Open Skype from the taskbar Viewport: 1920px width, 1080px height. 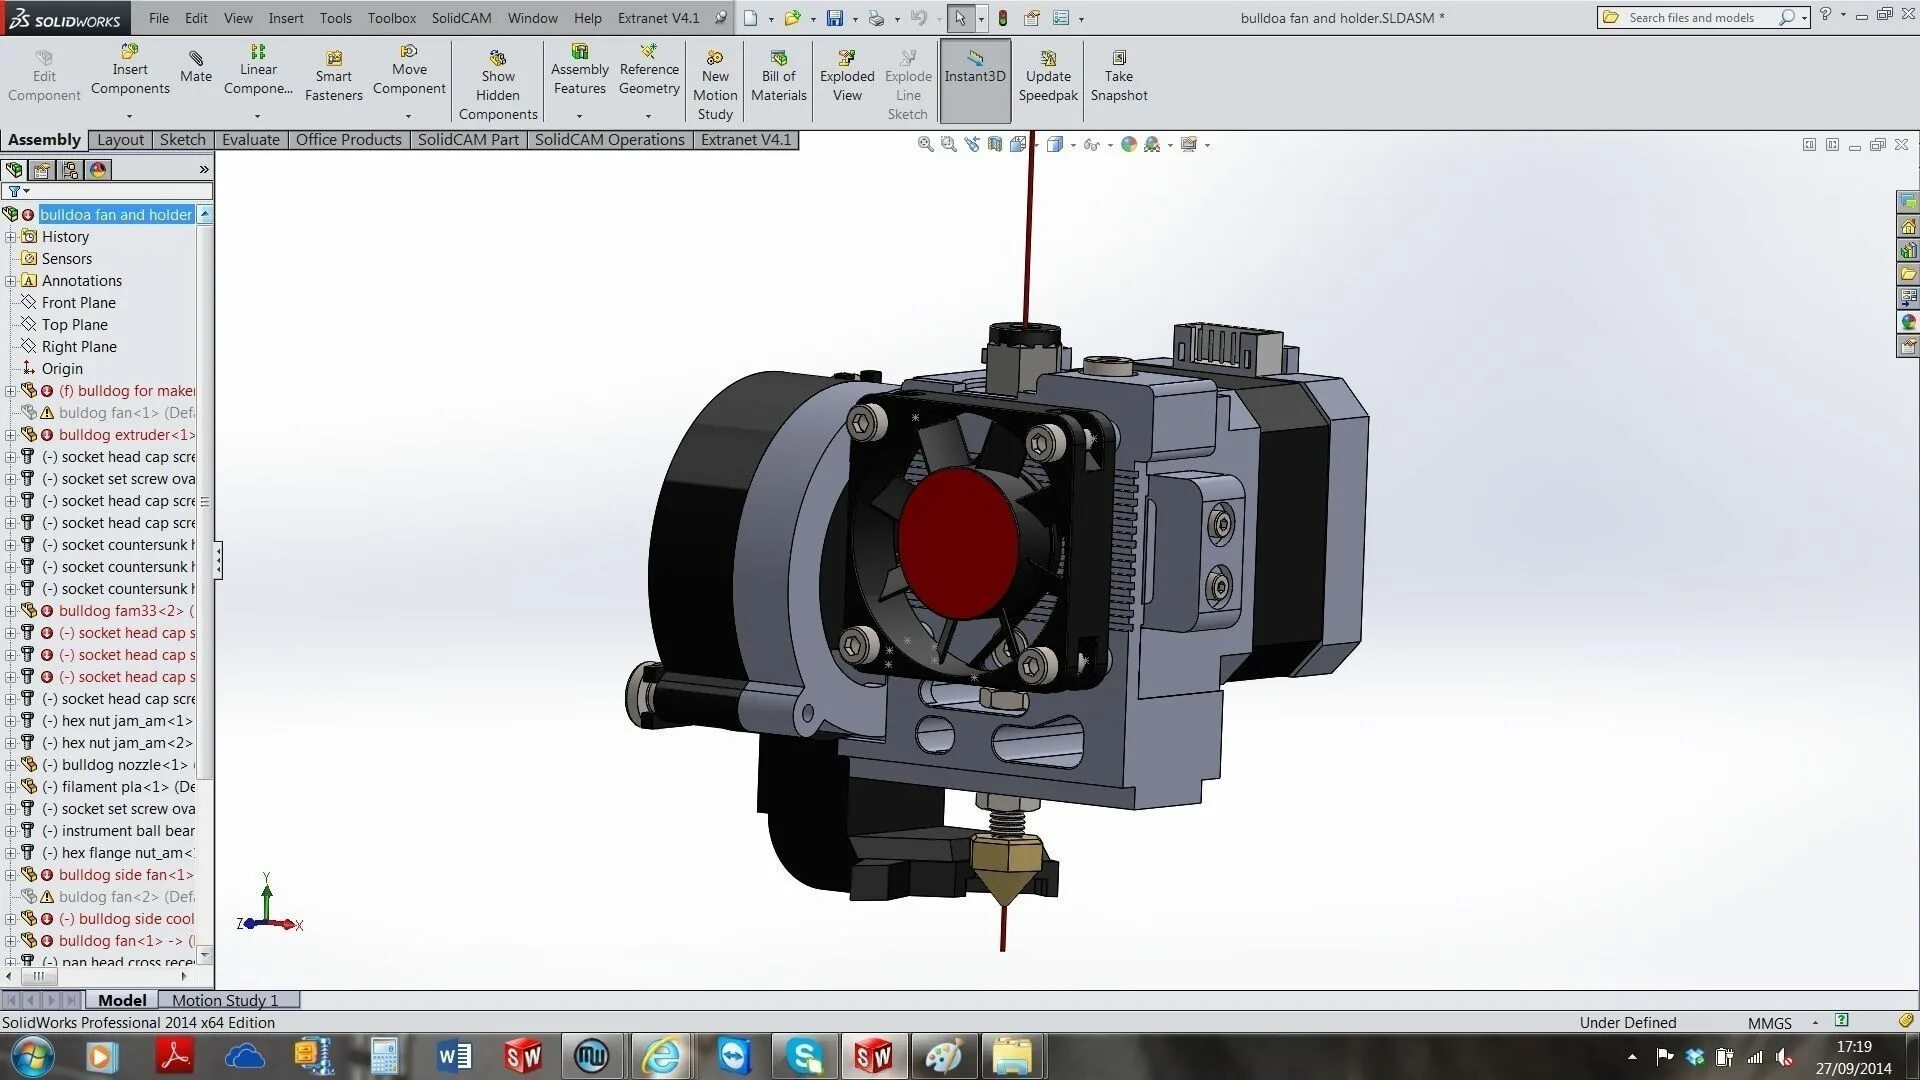[x=804, y=1056]
